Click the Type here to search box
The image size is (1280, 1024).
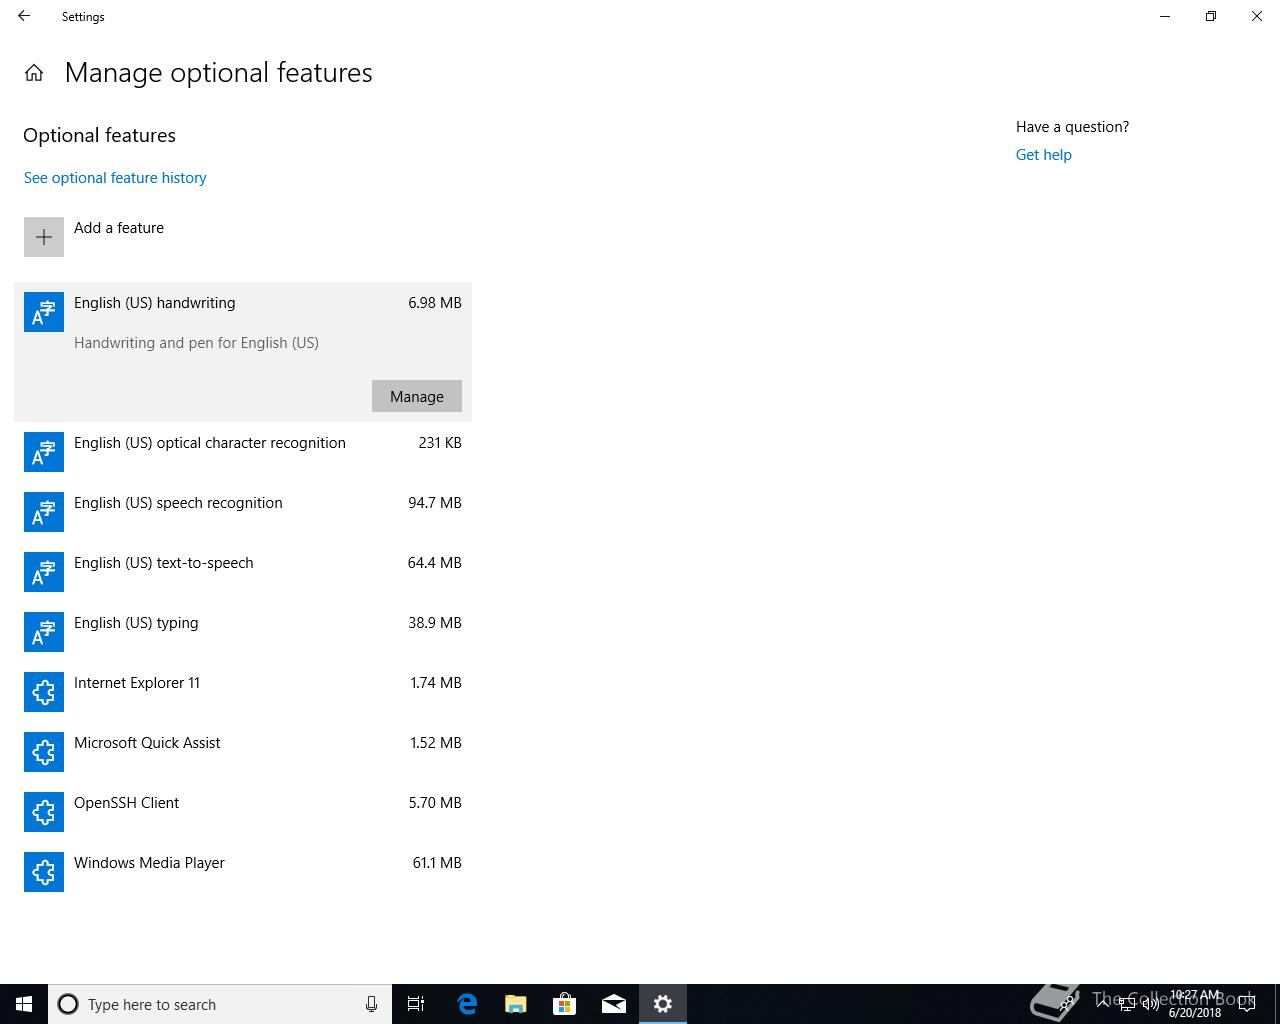(220, 1004)
